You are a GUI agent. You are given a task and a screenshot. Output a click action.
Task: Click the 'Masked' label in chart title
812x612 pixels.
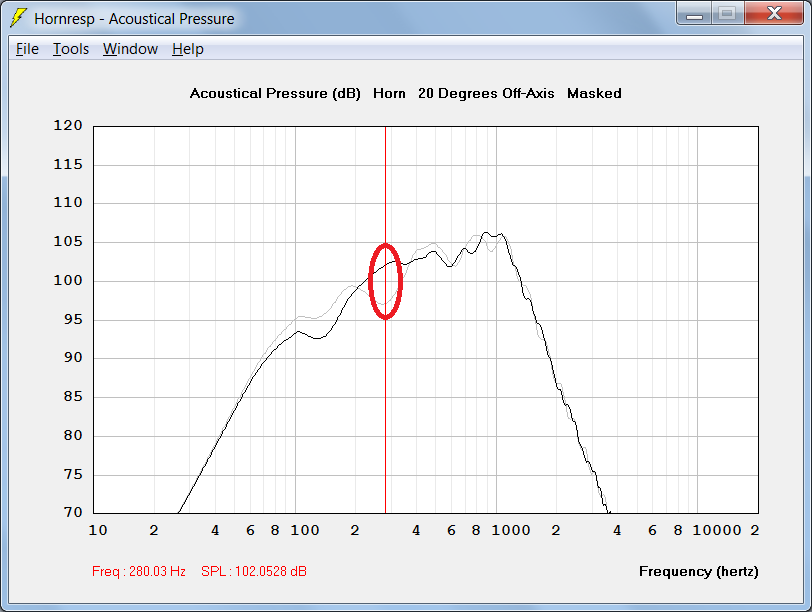pyautogui.click(x=594, y=93)
